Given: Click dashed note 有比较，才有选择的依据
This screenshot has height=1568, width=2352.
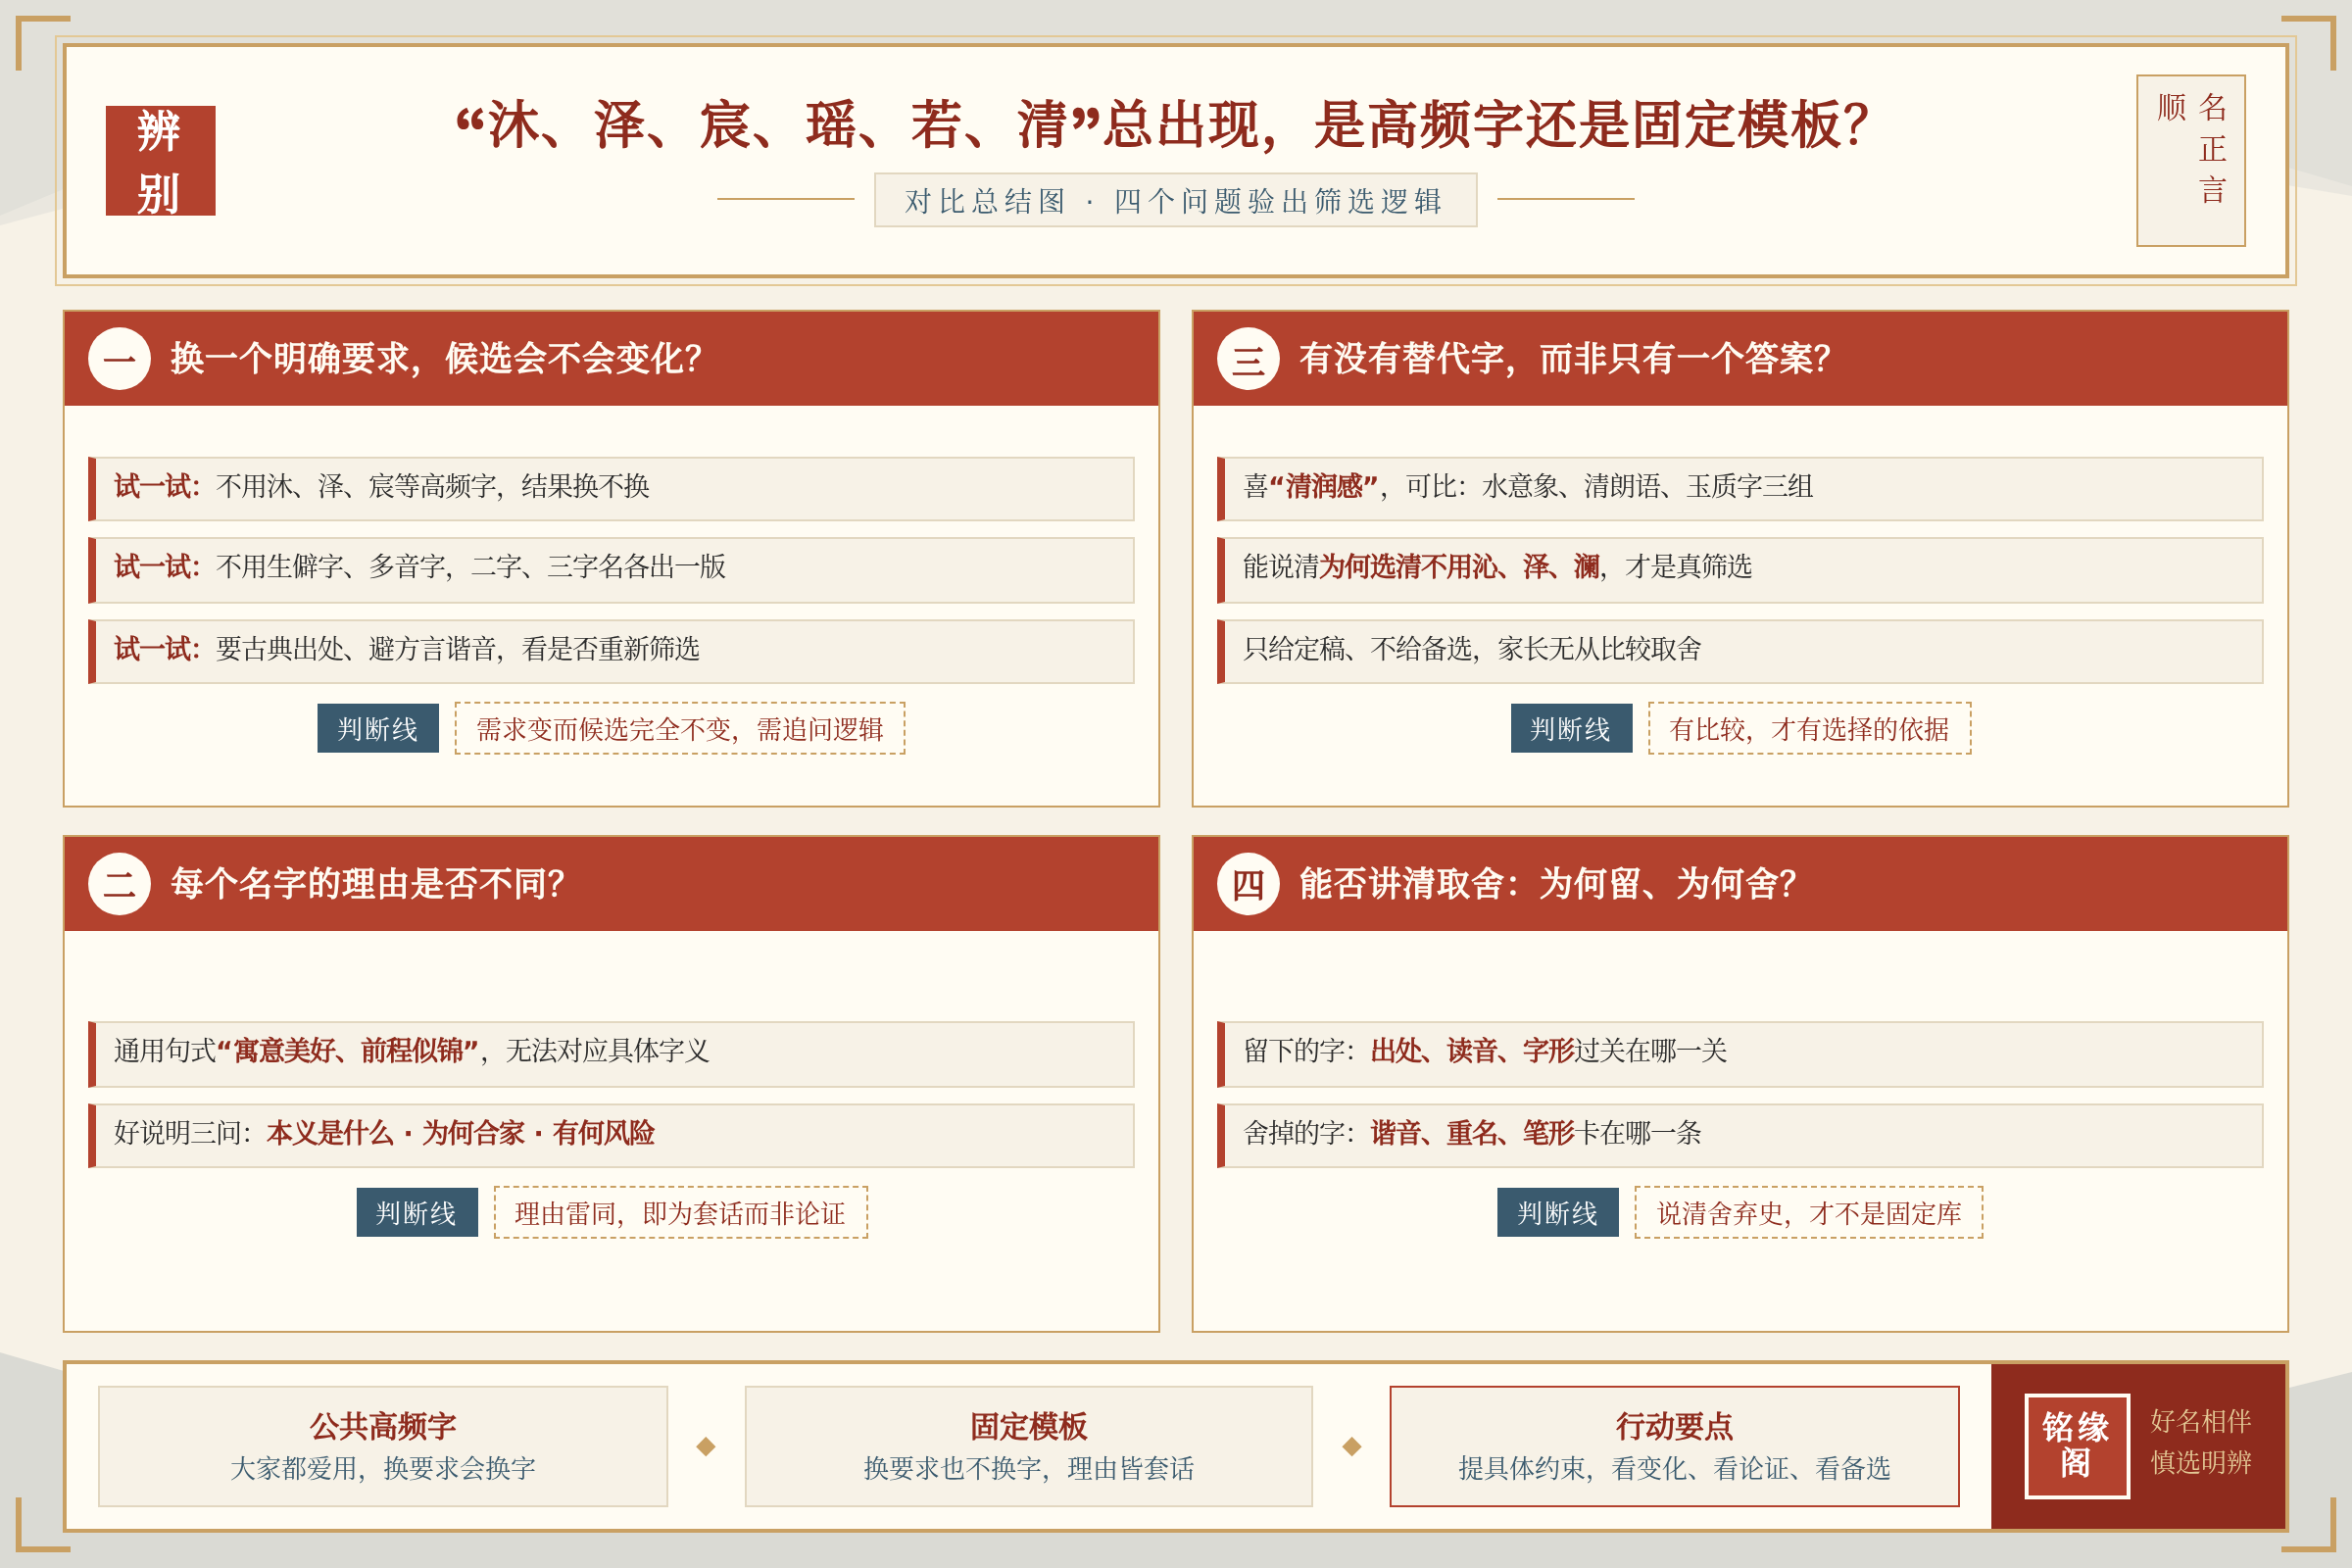Looking at the screenshot, I should point(1810,728).
